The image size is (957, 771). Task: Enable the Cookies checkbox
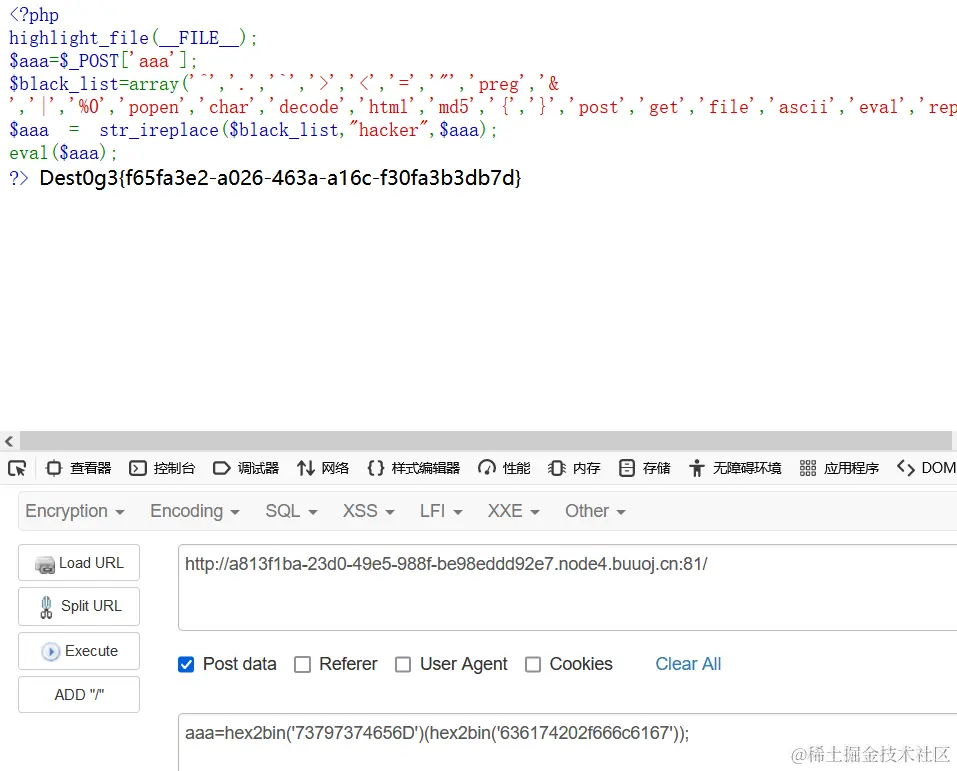tap(533, 664)
